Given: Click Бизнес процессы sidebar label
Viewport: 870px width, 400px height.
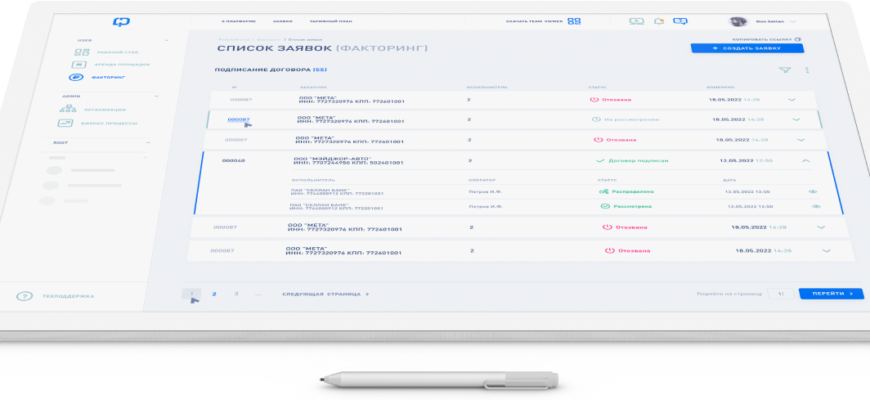Looking at the screenshot, I should [x=109, y=123].
